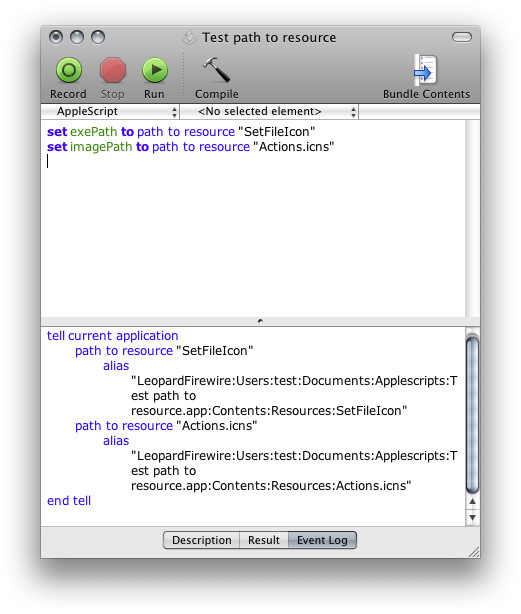The image size is (521, 614).
Task: Switch to the Description tab
Action: pyautogui.click(x=202, y=540)
